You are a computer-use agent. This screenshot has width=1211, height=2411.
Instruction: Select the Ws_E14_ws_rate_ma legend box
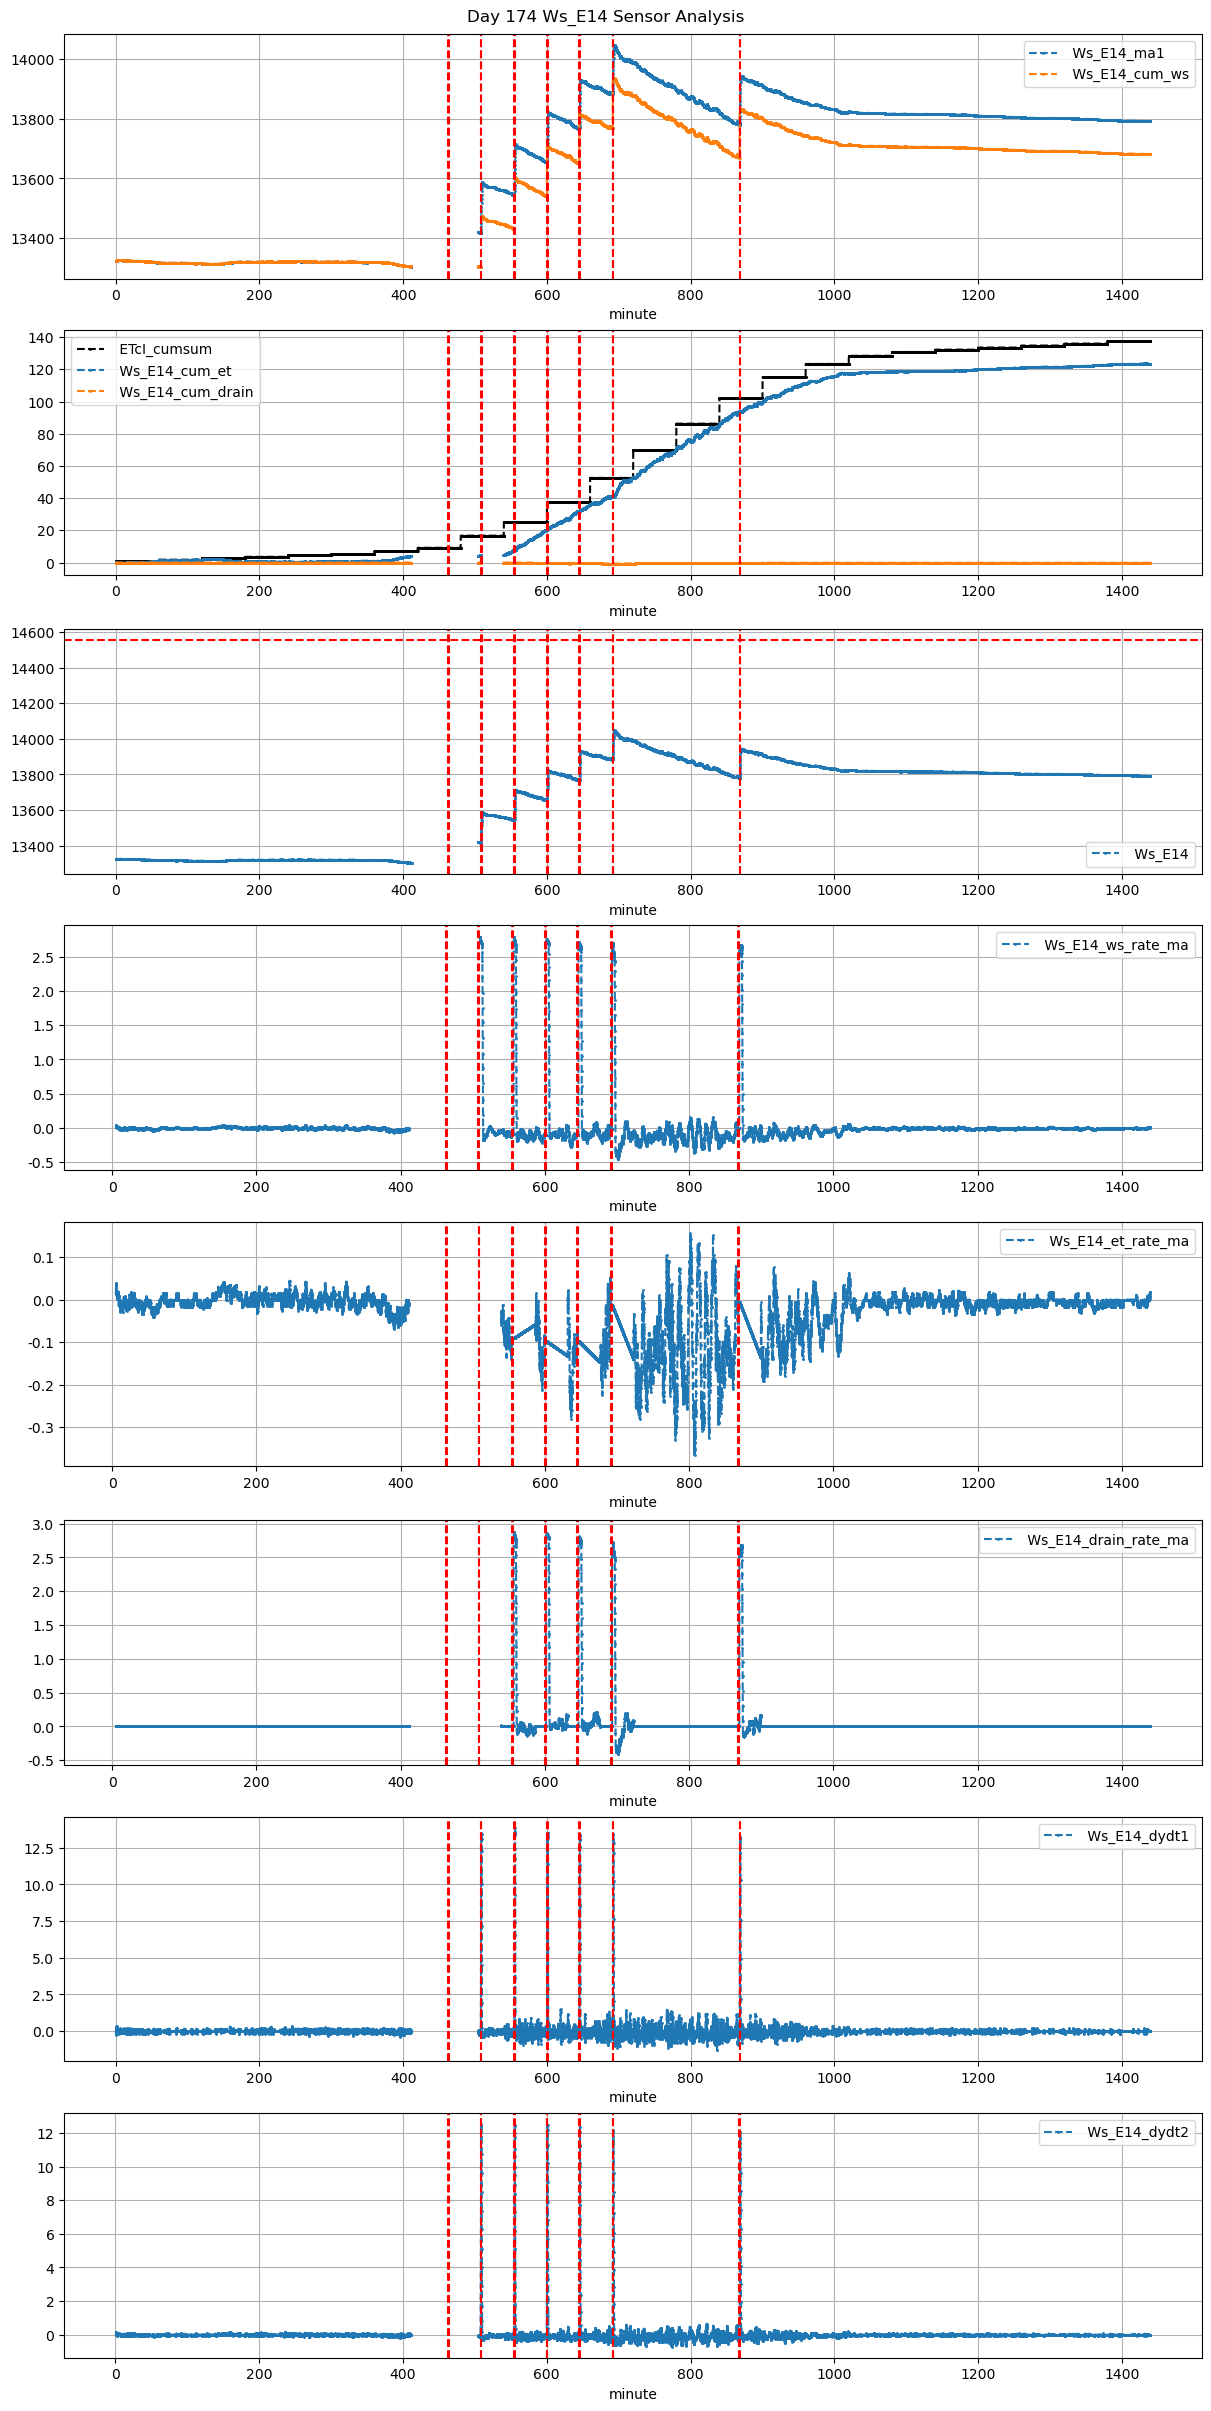coord(1095,945)
